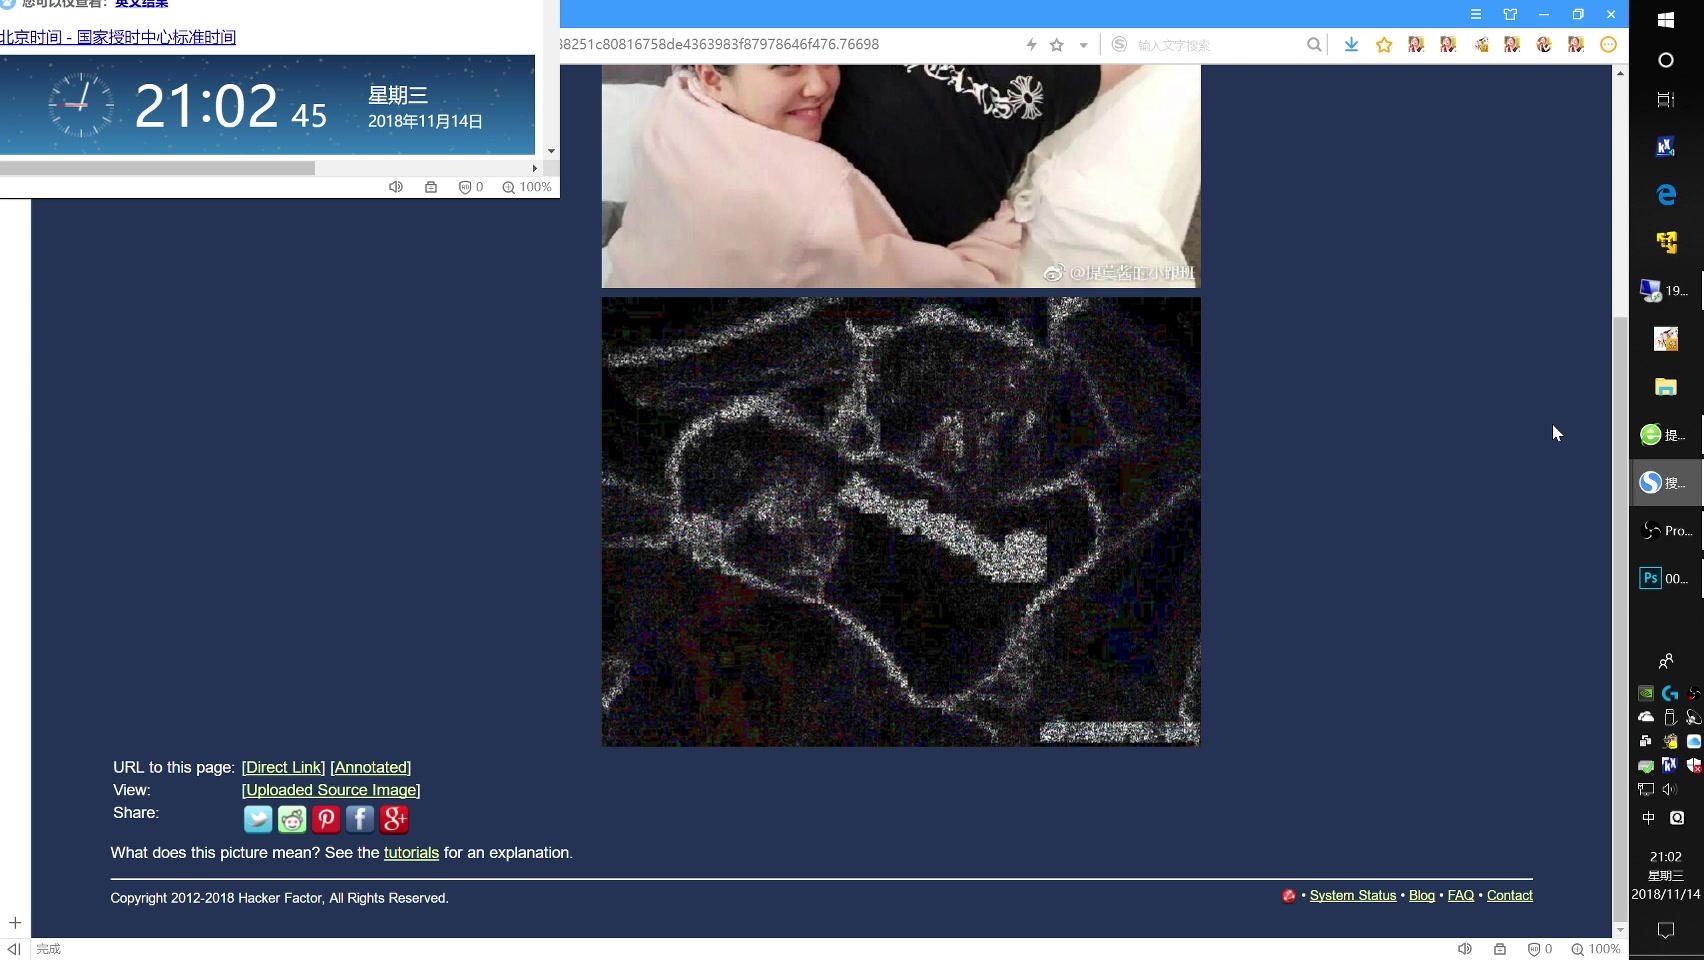Open the browser downloads icon
1704x960 pixels.
pyautogui.click(x=1351, y=44)
